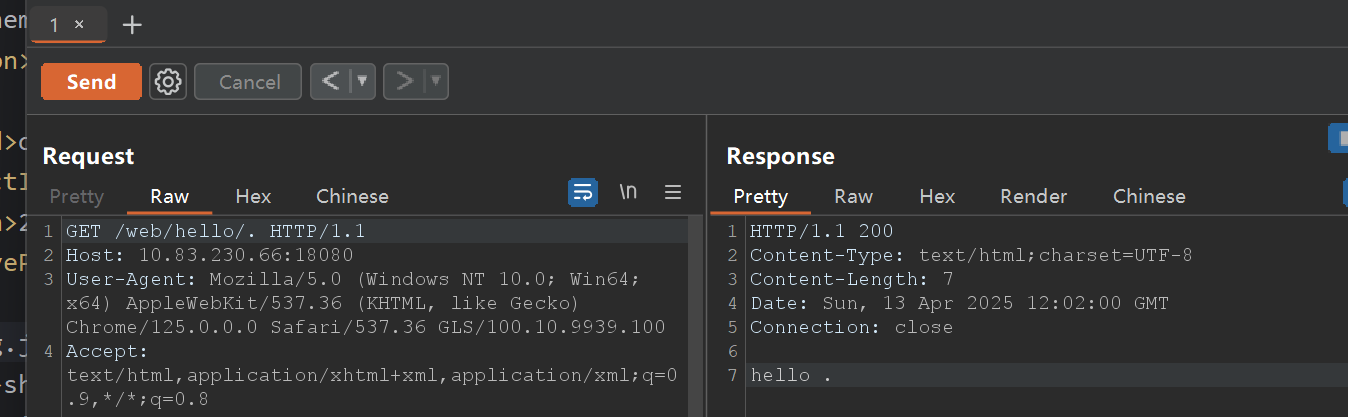The width and height of the screenshot is (1348, 417).
Task: Cancel the pending request
Action: (248, 82)
